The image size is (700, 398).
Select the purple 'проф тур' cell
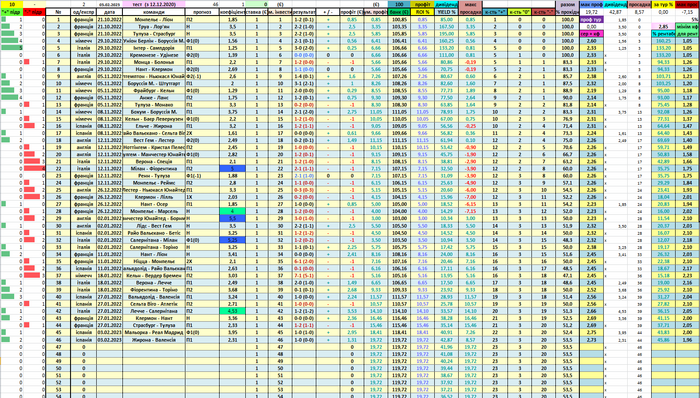coord(592,20)
